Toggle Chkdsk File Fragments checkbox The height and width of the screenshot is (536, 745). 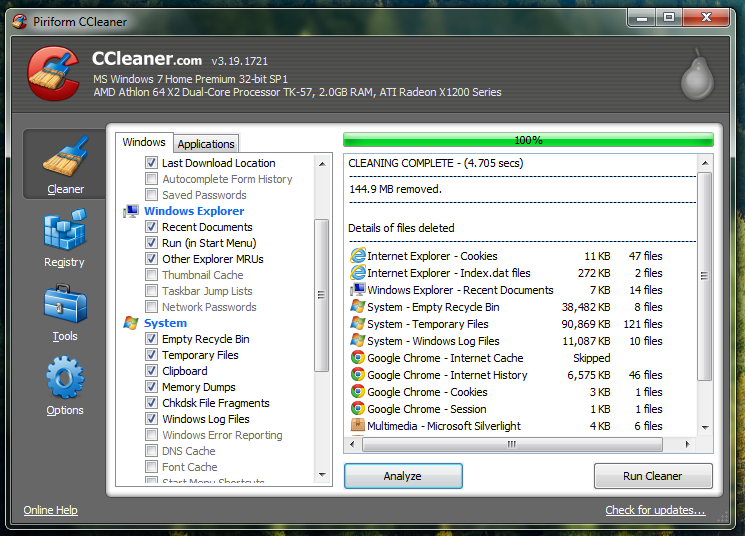coord(151,403)
